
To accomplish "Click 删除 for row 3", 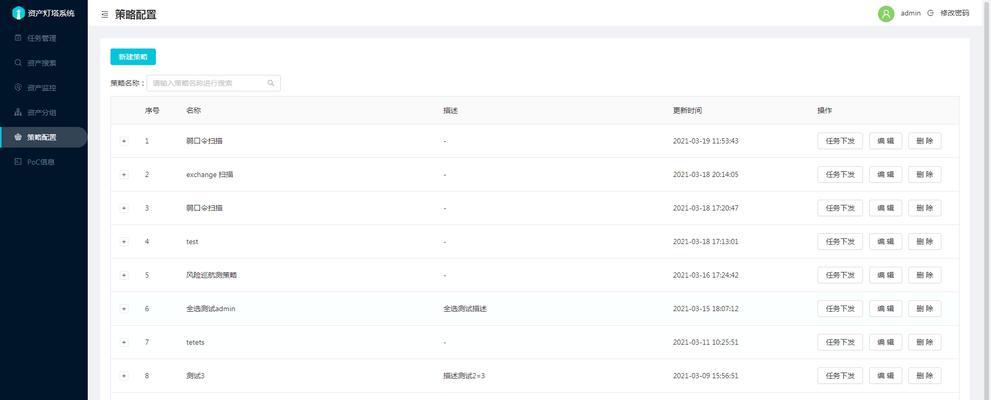I will click(925, 208).
